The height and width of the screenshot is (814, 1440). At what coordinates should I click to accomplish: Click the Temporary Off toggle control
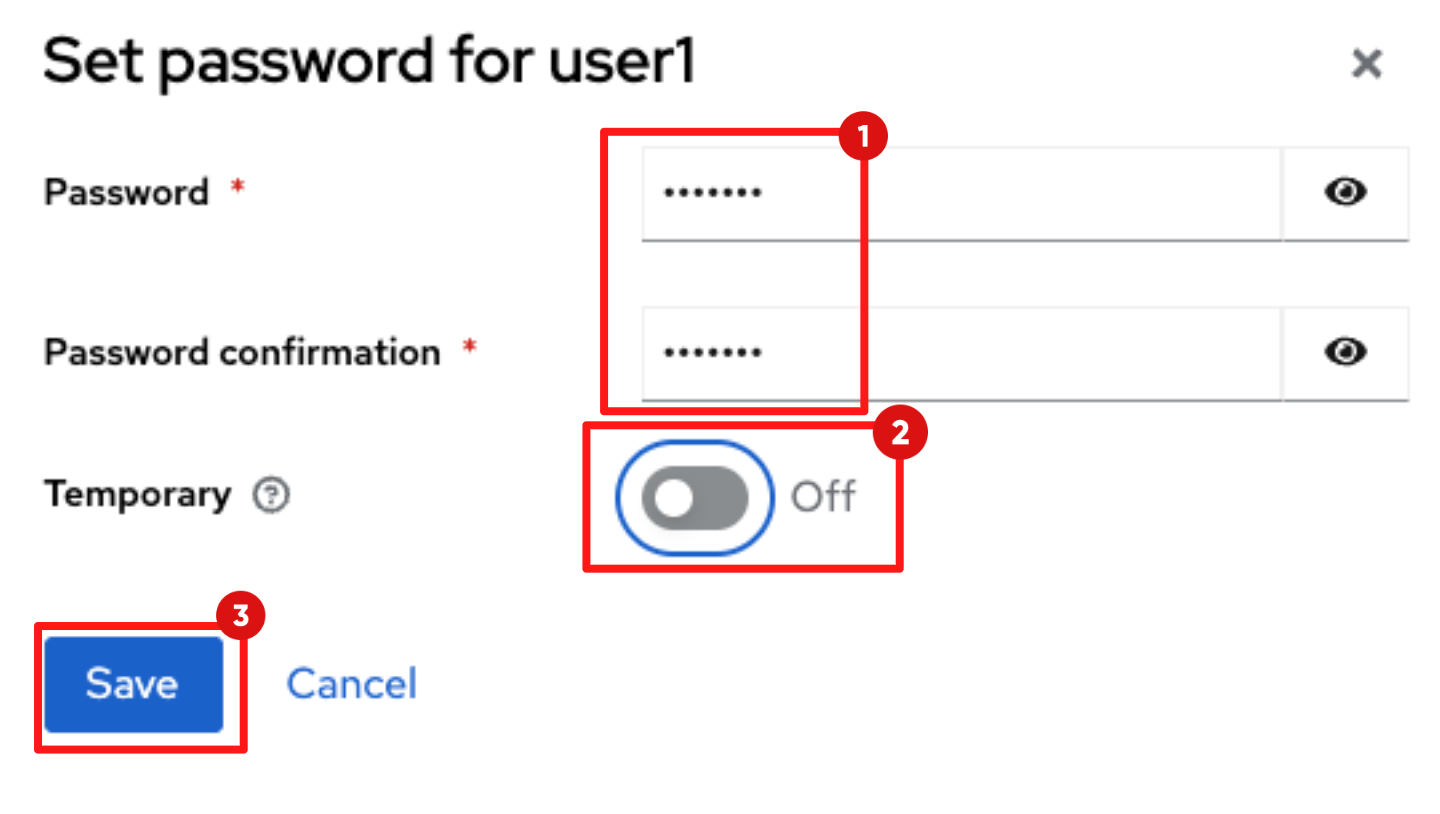pyautogui.click(x=694, y=497)
